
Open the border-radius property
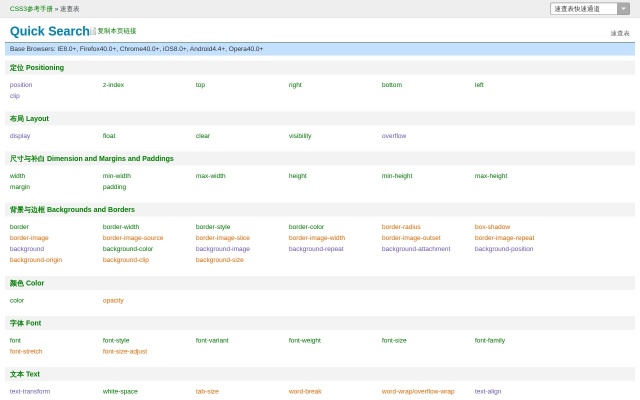(401, 227)
